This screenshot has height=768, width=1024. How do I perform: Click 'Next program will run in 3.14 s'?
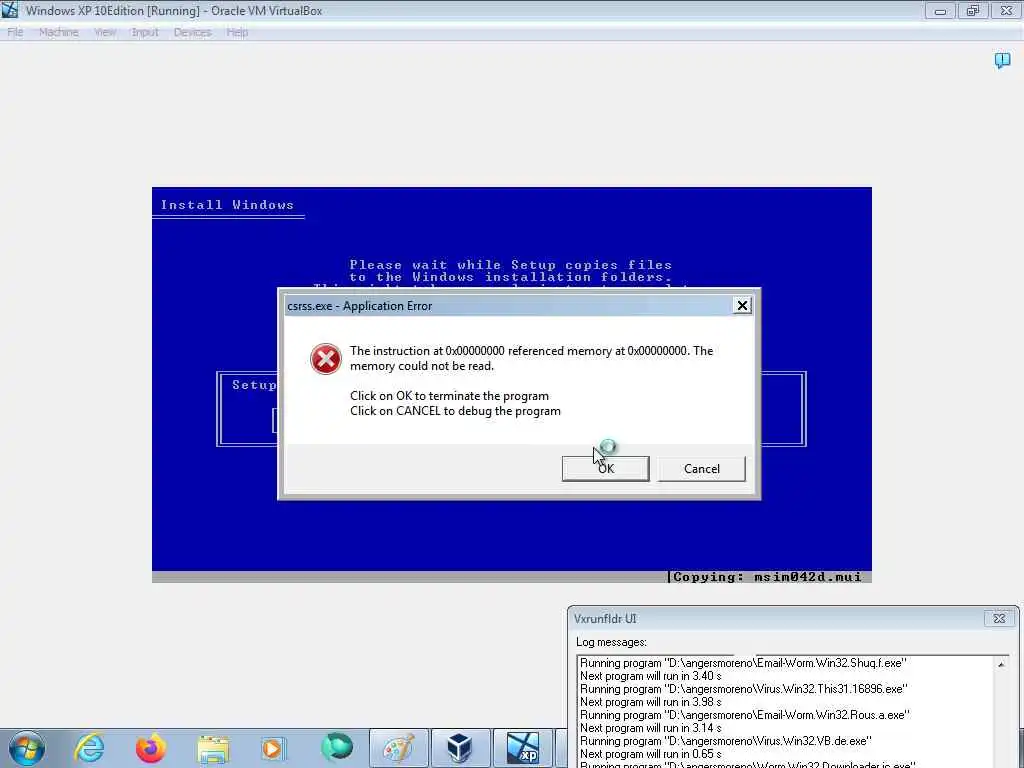click(x=651, y=728)
